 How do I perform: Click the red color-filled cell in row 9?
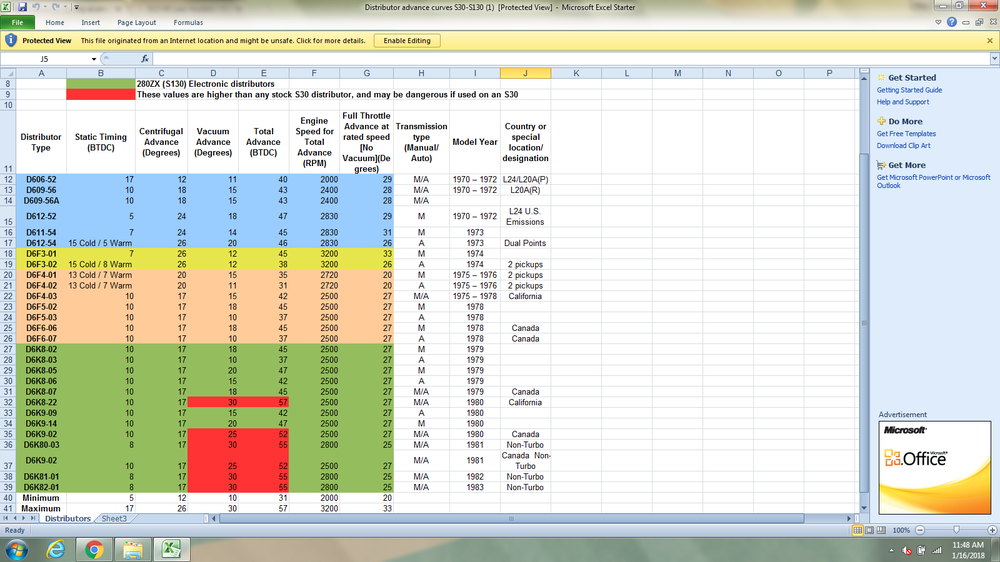pyautogui.click(x=101, y=94)
